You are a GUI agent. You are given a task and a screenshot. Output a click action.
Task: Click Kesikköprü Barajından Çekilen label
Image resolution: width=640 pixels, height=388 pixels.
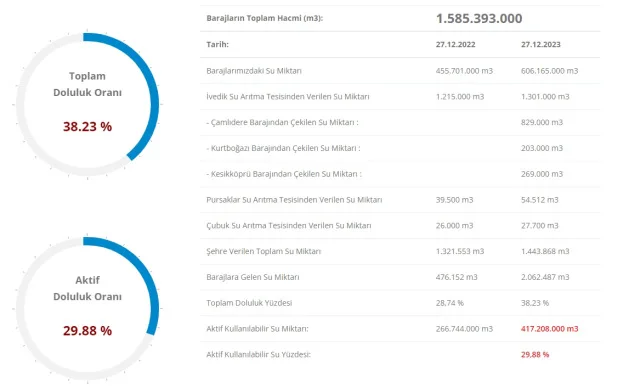[x=284, y=174]
